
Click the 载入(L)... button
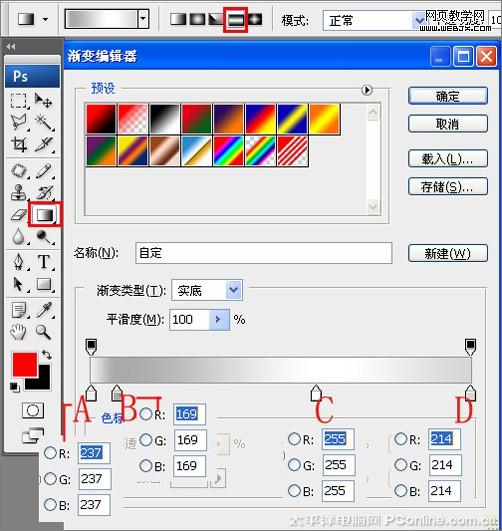coord(448,158)
